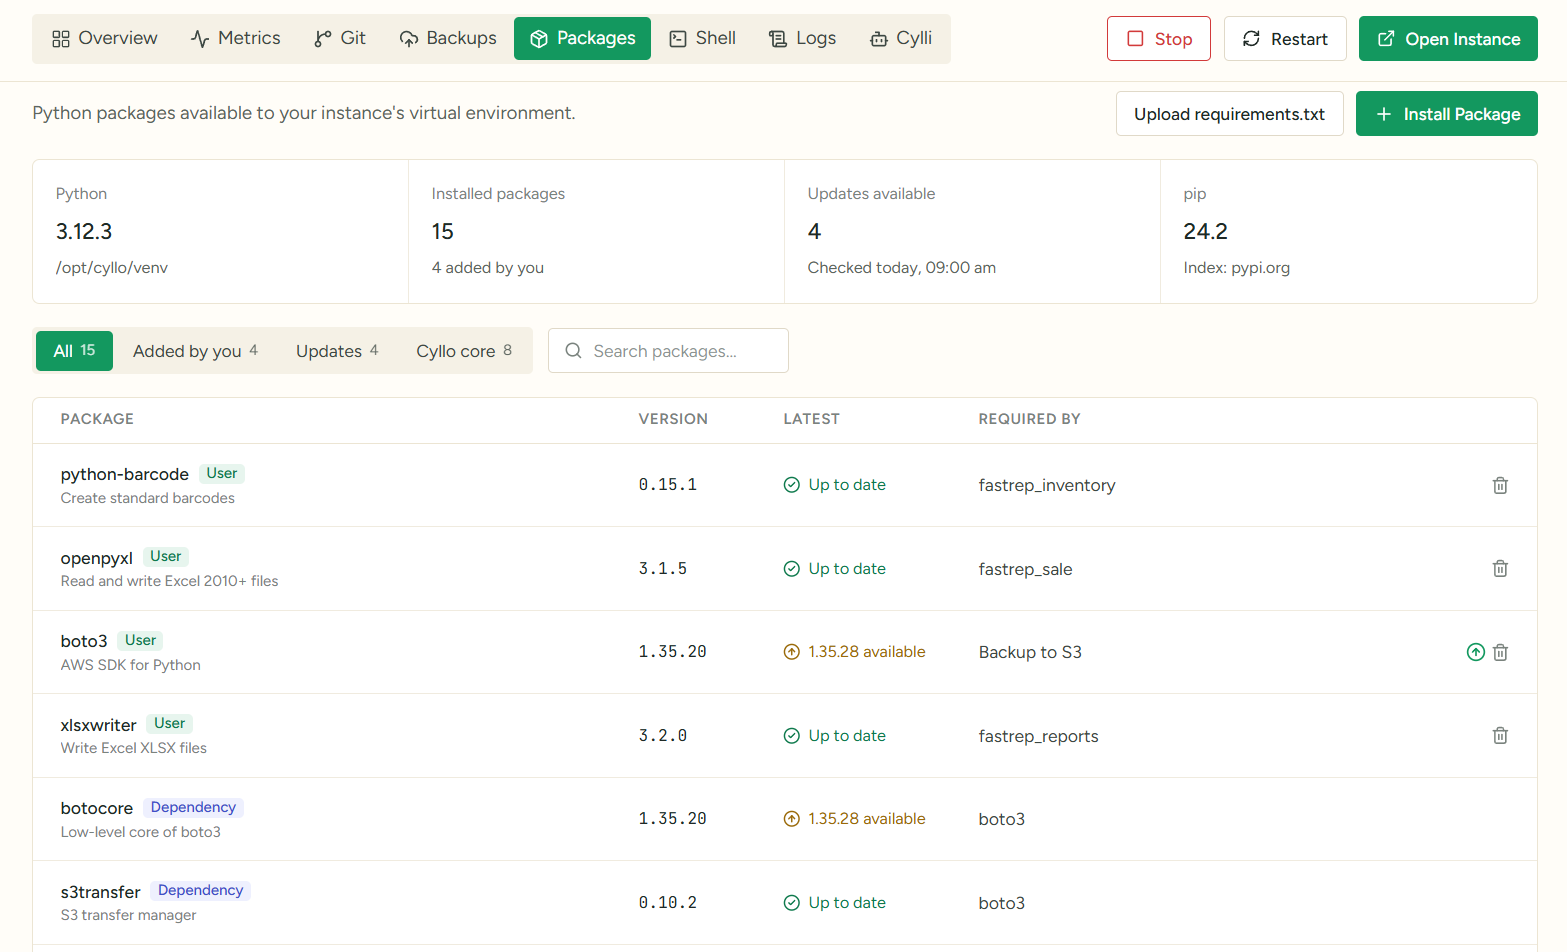The image size is (1567, 952).
Task: Click the Backup to S3 entry
Action: click(1030, 652)
